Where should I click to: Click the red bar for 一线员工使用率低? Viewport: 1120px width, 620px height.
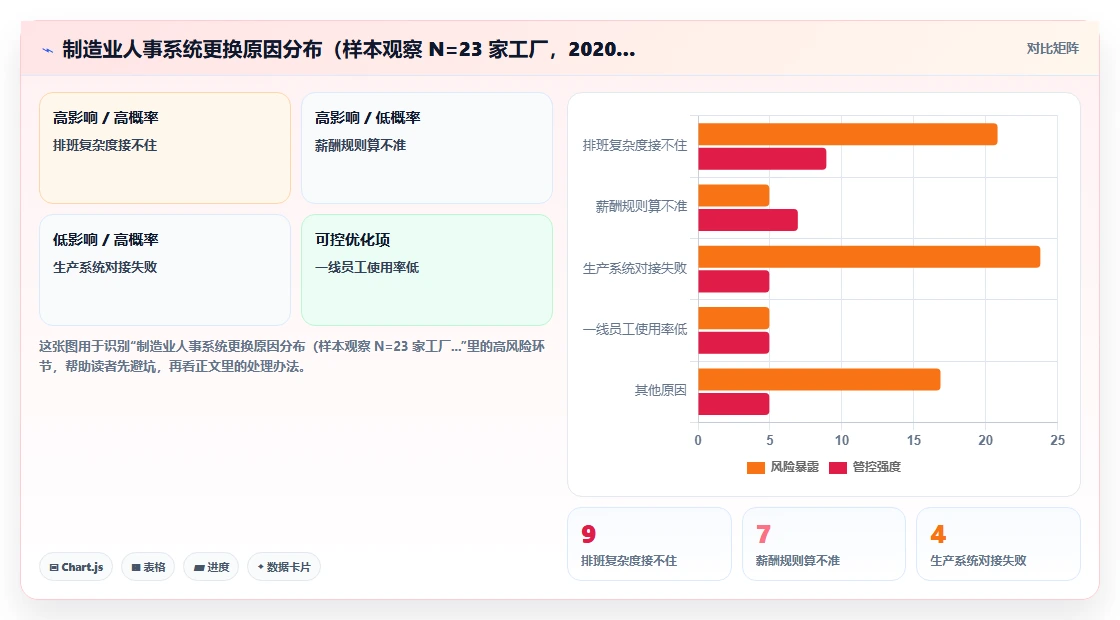734,343
